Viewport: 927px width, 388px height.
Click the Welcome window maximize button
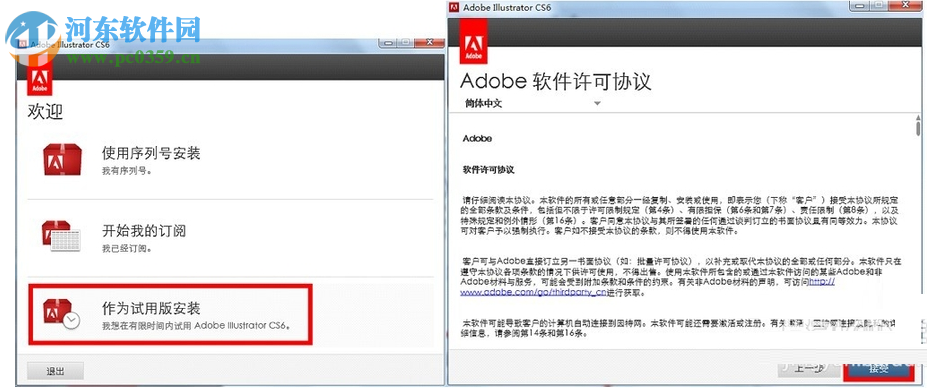406,43
